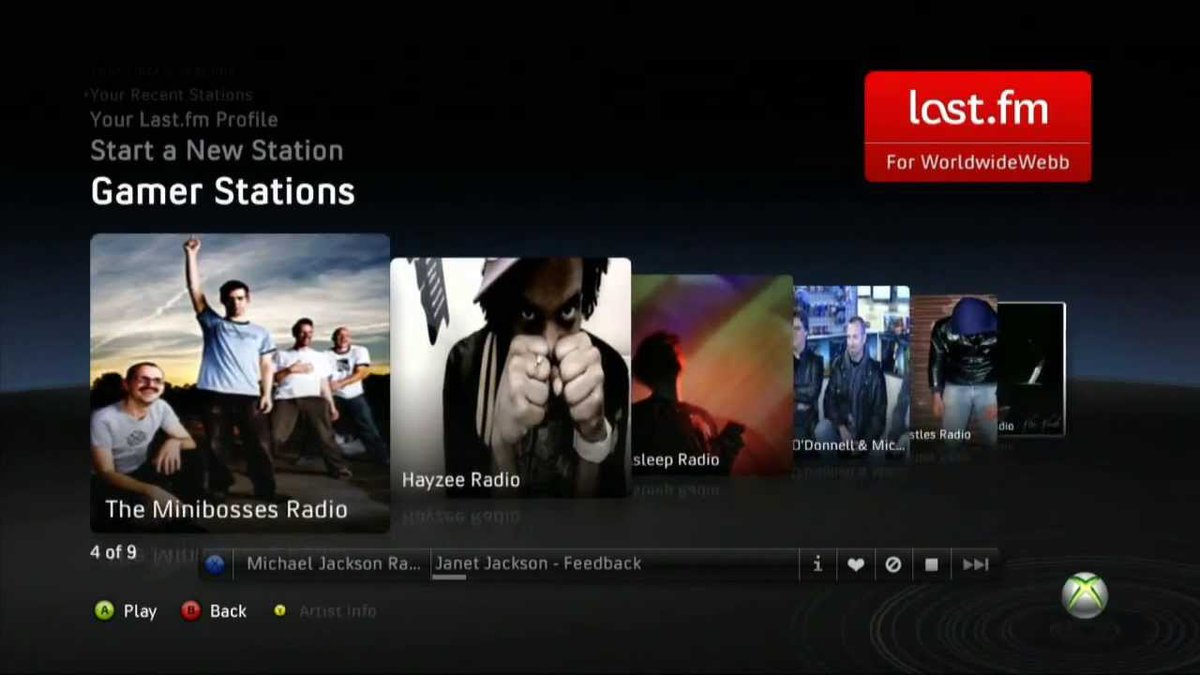Stop playback with the square stop icon
1200x675 pixels.
pyautogui.click(x=931, y=564)
